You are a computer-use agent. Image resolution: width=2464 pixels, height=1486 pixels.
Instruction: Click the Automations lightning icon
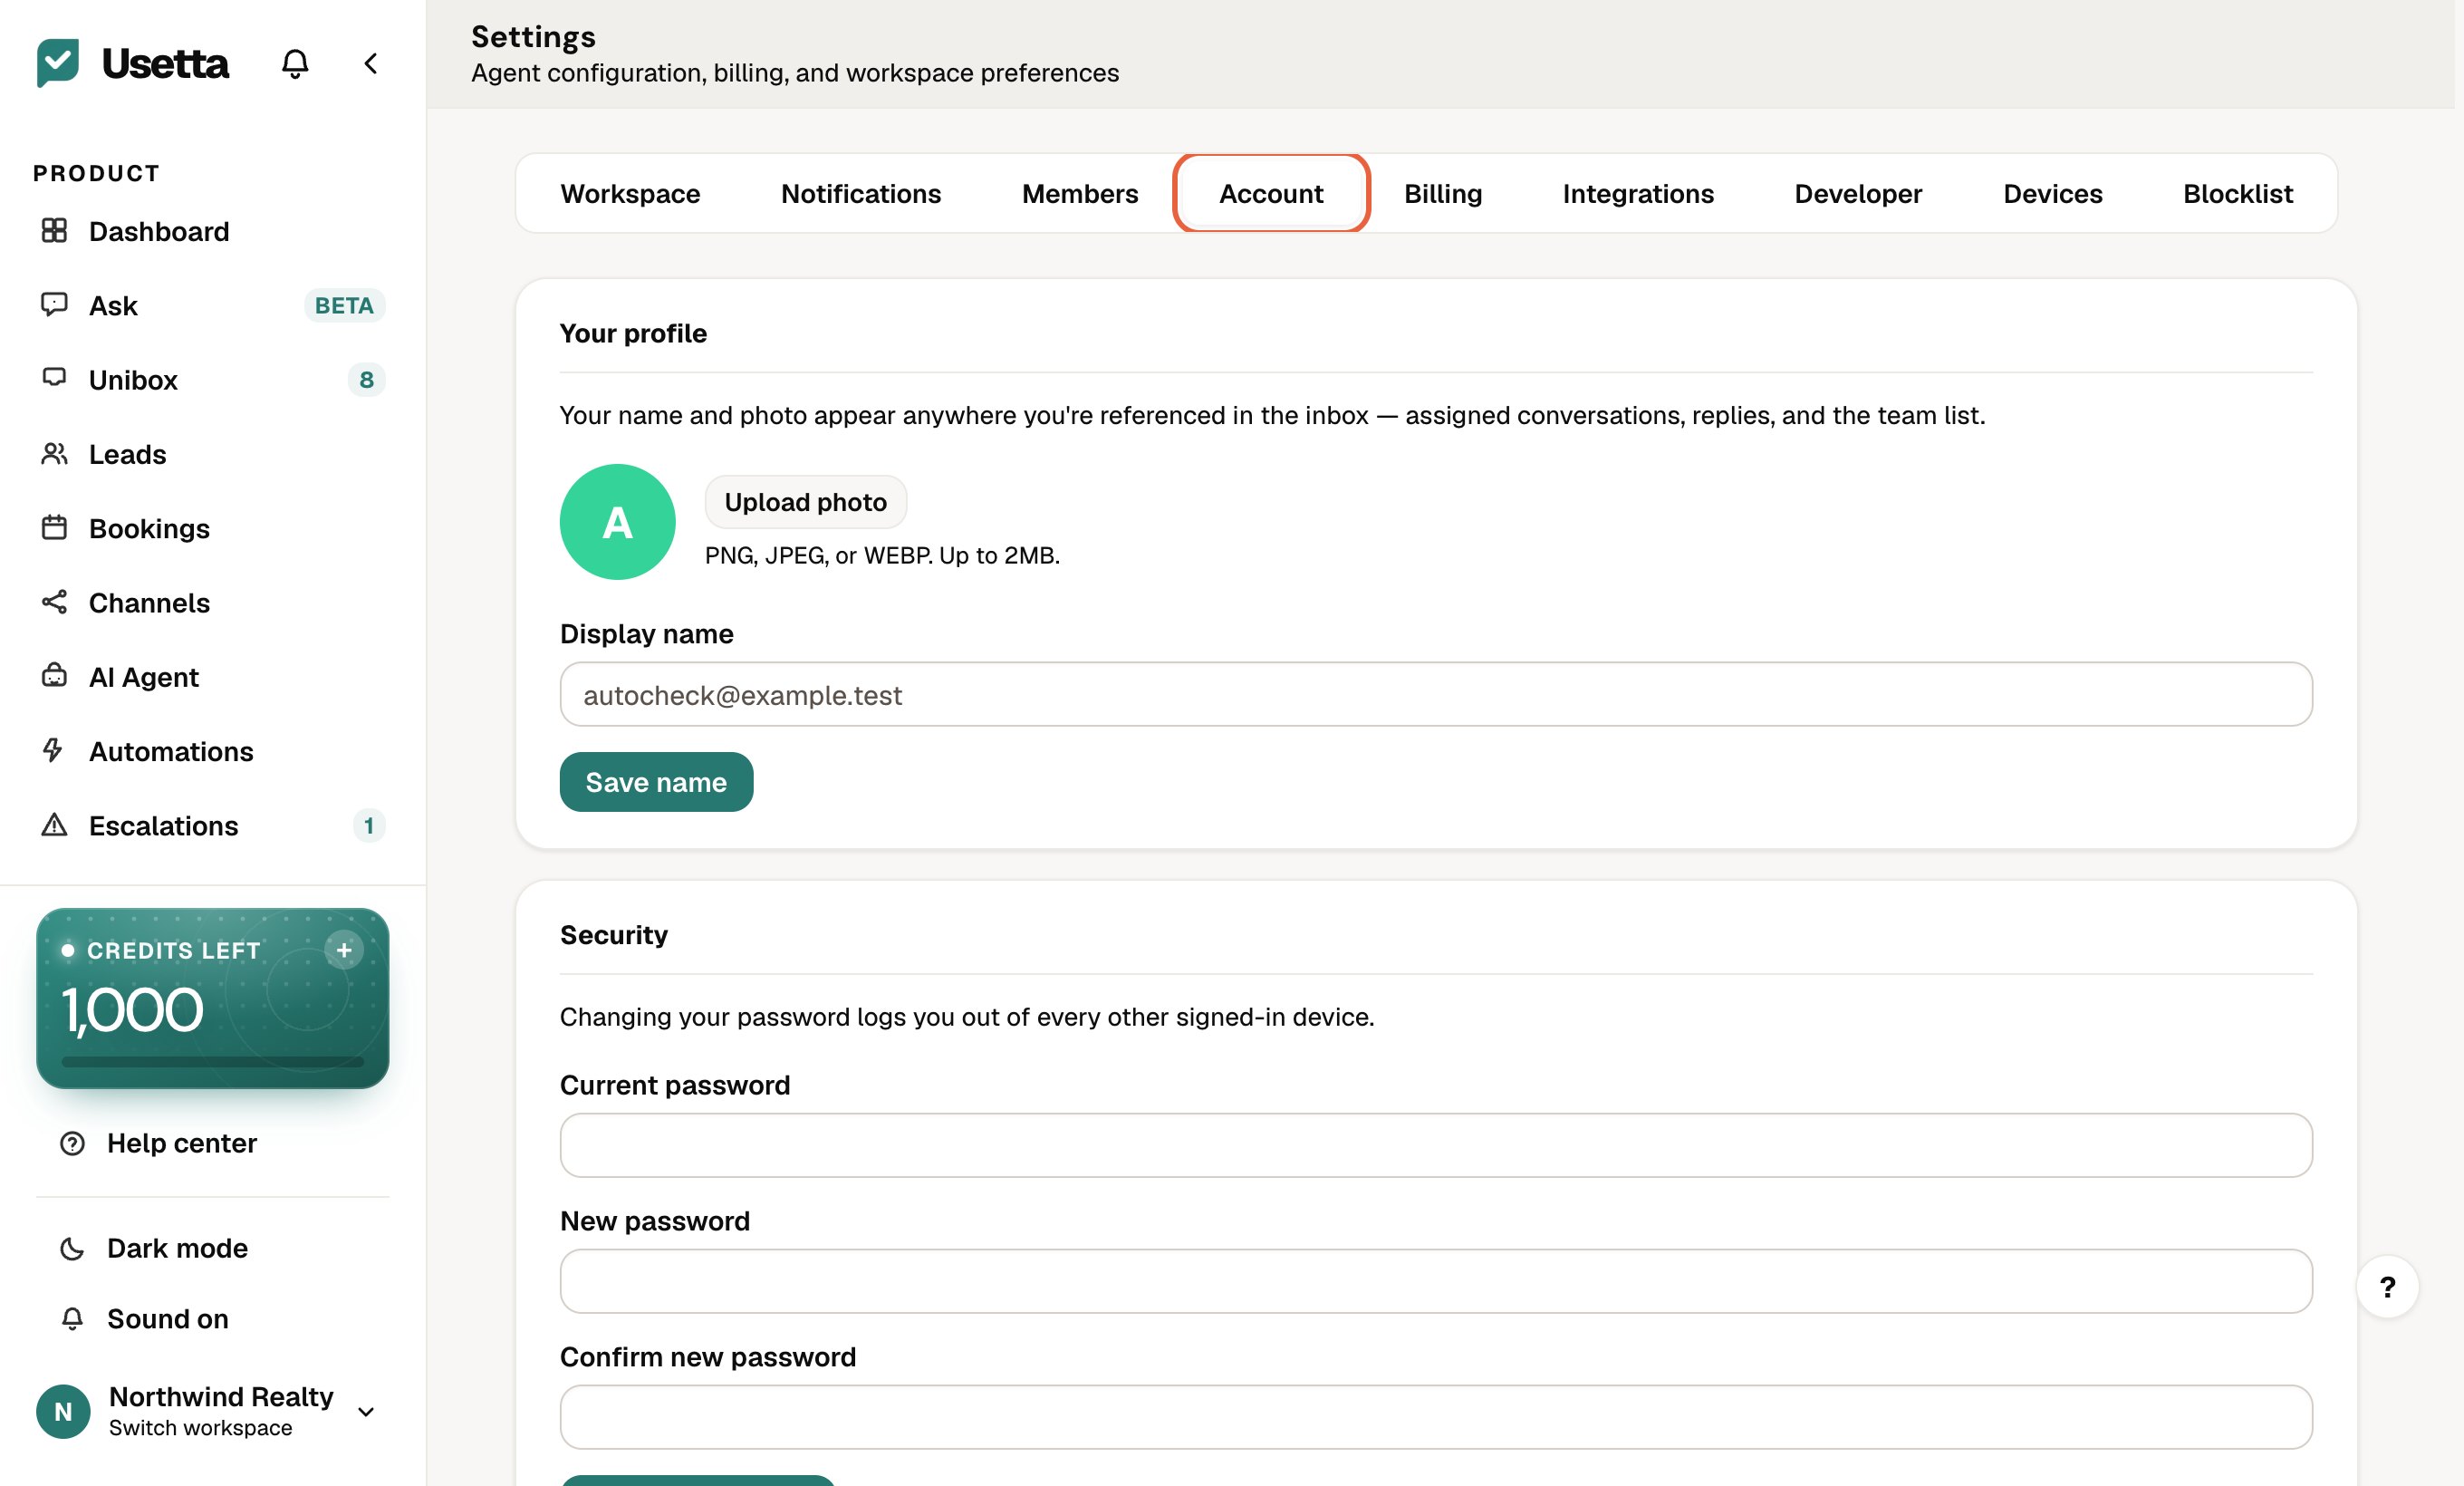click(53, 750)
